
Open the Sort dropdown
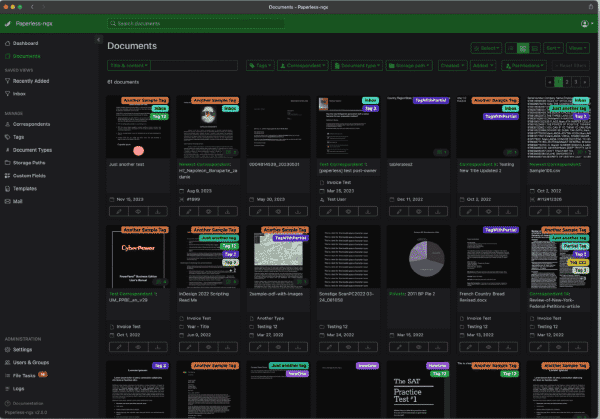point(553,48)
